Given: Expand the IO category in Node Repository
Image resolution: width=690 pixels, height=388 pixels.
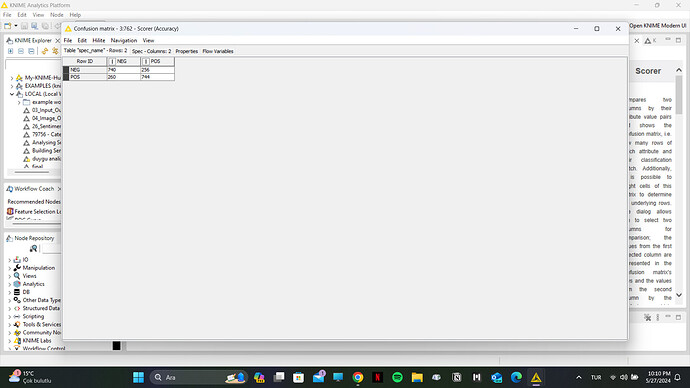Looking at the screenshot, I should click(10, 260).
